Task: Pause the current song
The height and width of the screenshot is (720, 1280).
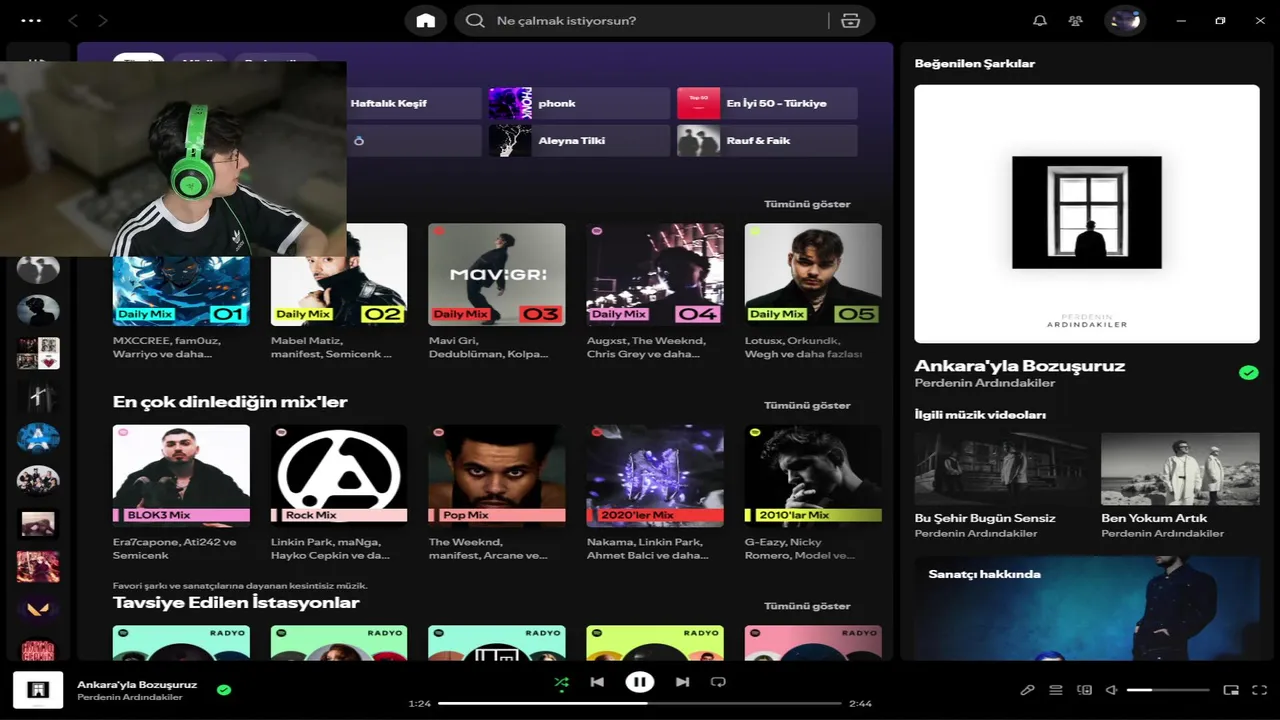Action: 639,682
